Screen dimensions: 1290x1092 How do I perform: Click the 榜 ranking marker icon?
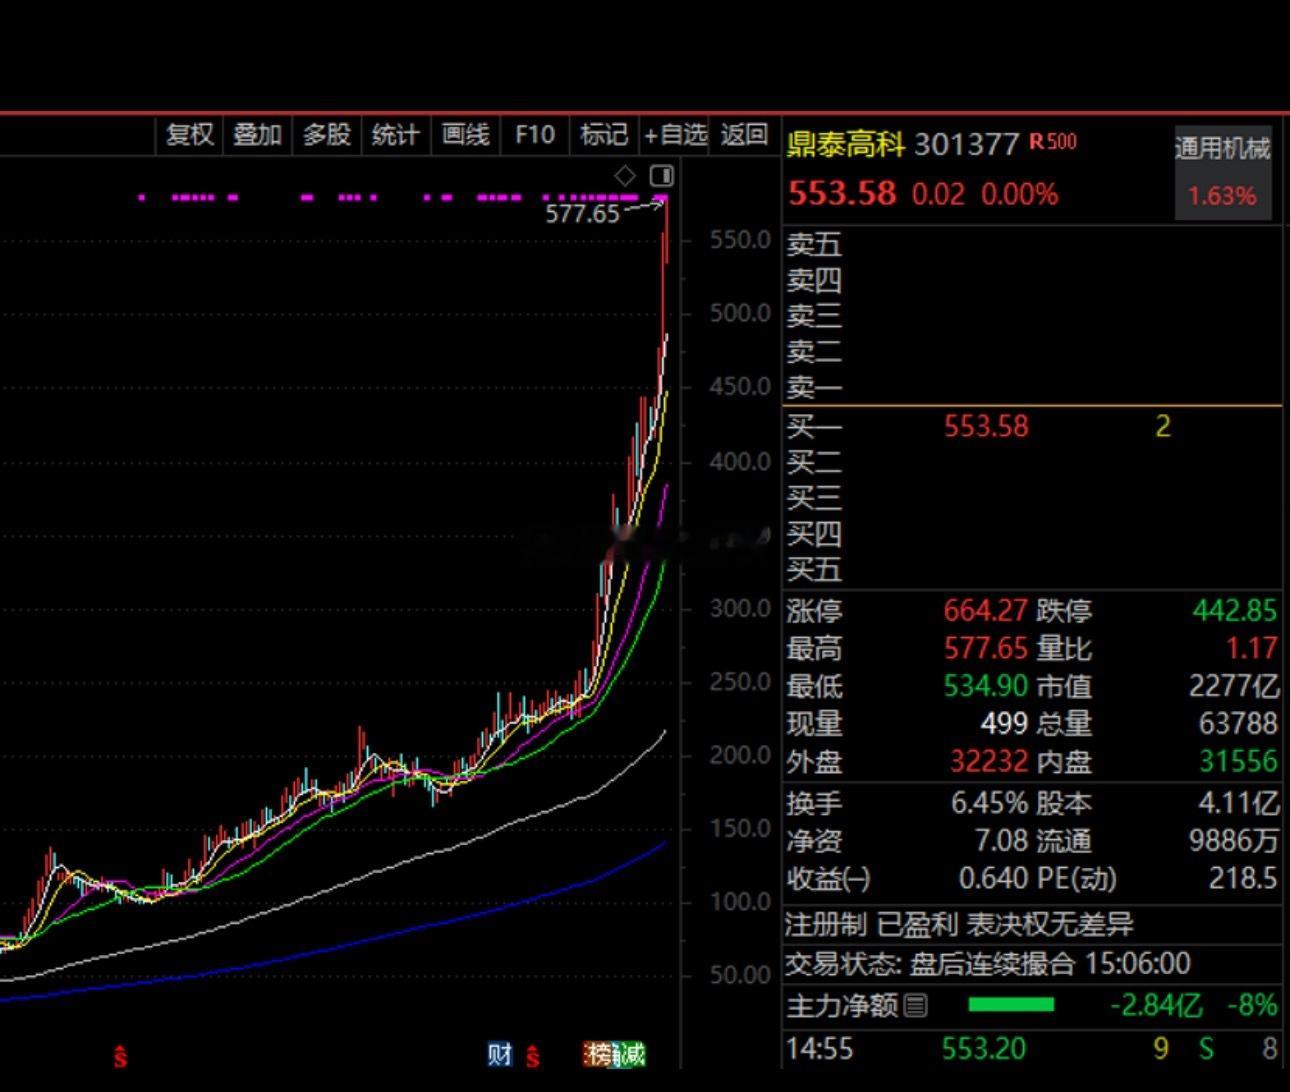[x=599, y=1054]
